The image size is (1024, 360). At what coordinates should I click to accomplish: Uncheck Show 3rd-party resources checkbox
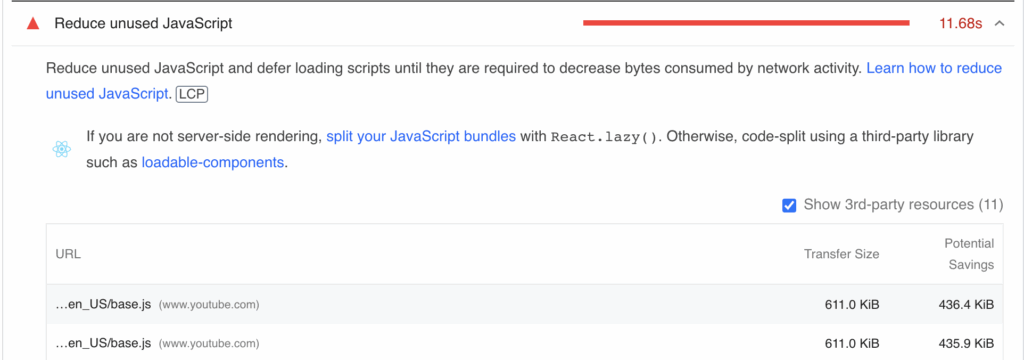point(789,205)
